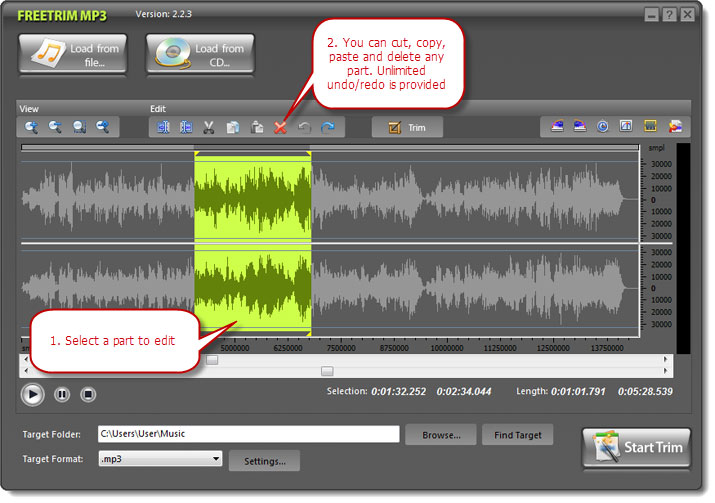Click the FREETRIM MP3 title logo
The width and height of the screenshot is (715, 503).
62,16
